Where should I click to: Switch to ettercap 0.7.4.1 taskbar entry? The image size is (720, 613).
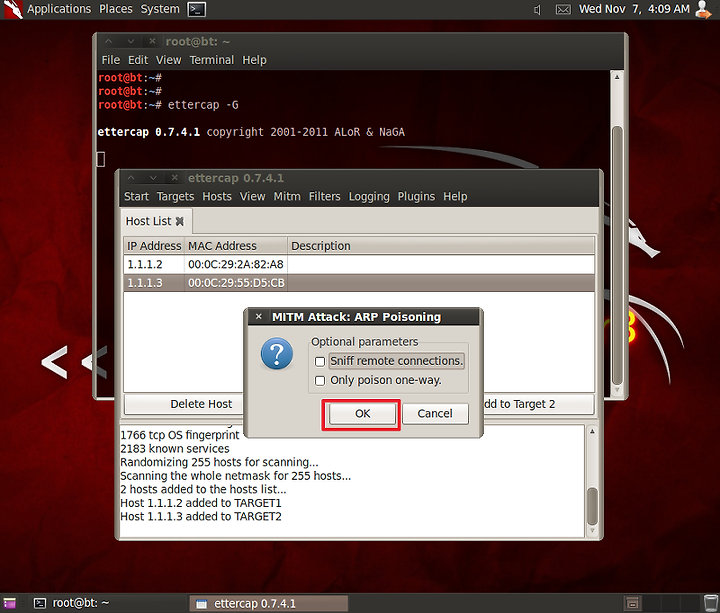coord(269,603)
